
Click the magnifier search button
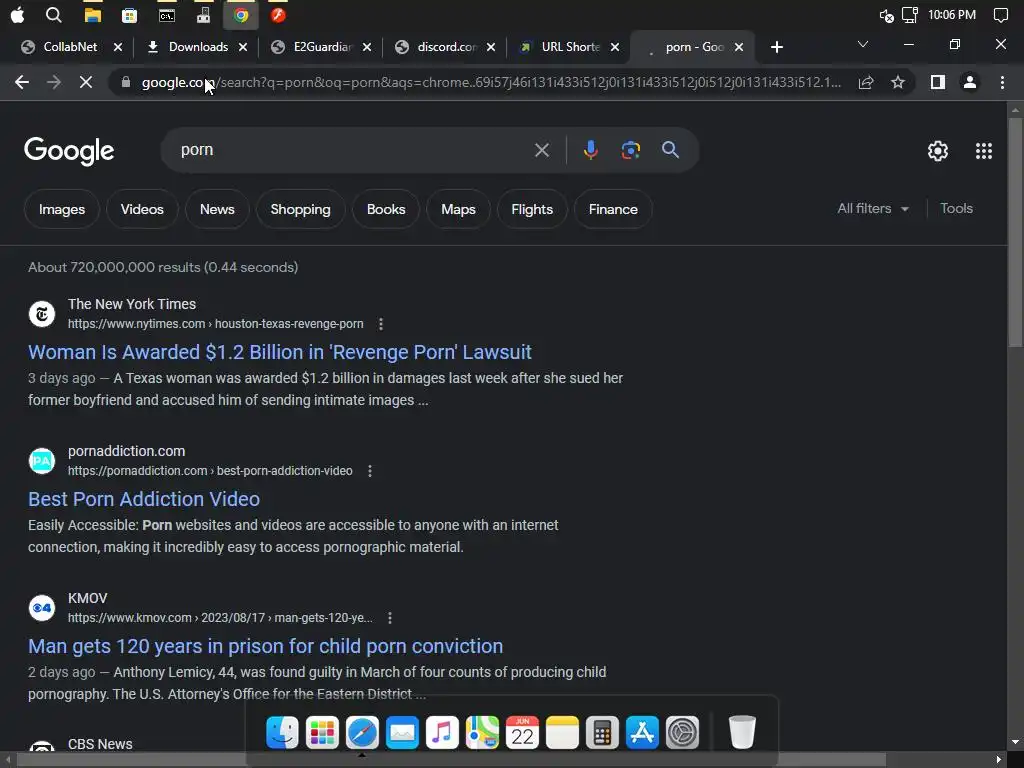coord(670,150)
